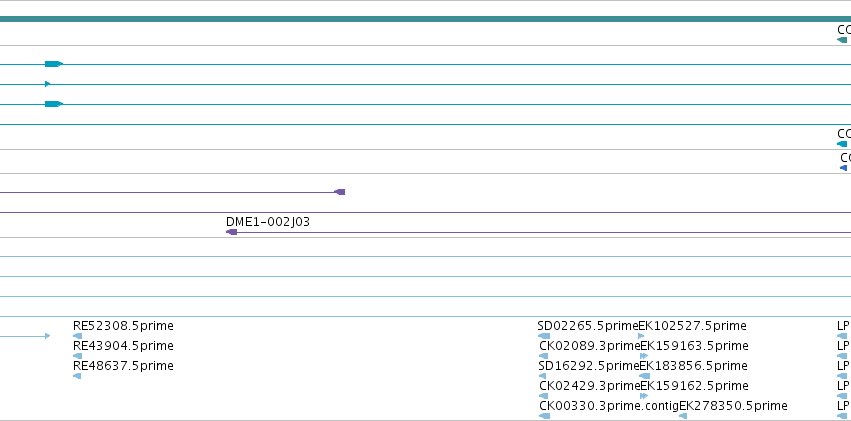The height and width of the screenshot is (421, 851).
Task: Click the arrow glyph under CK00330.3prime.contig
Action: point(544,416)
